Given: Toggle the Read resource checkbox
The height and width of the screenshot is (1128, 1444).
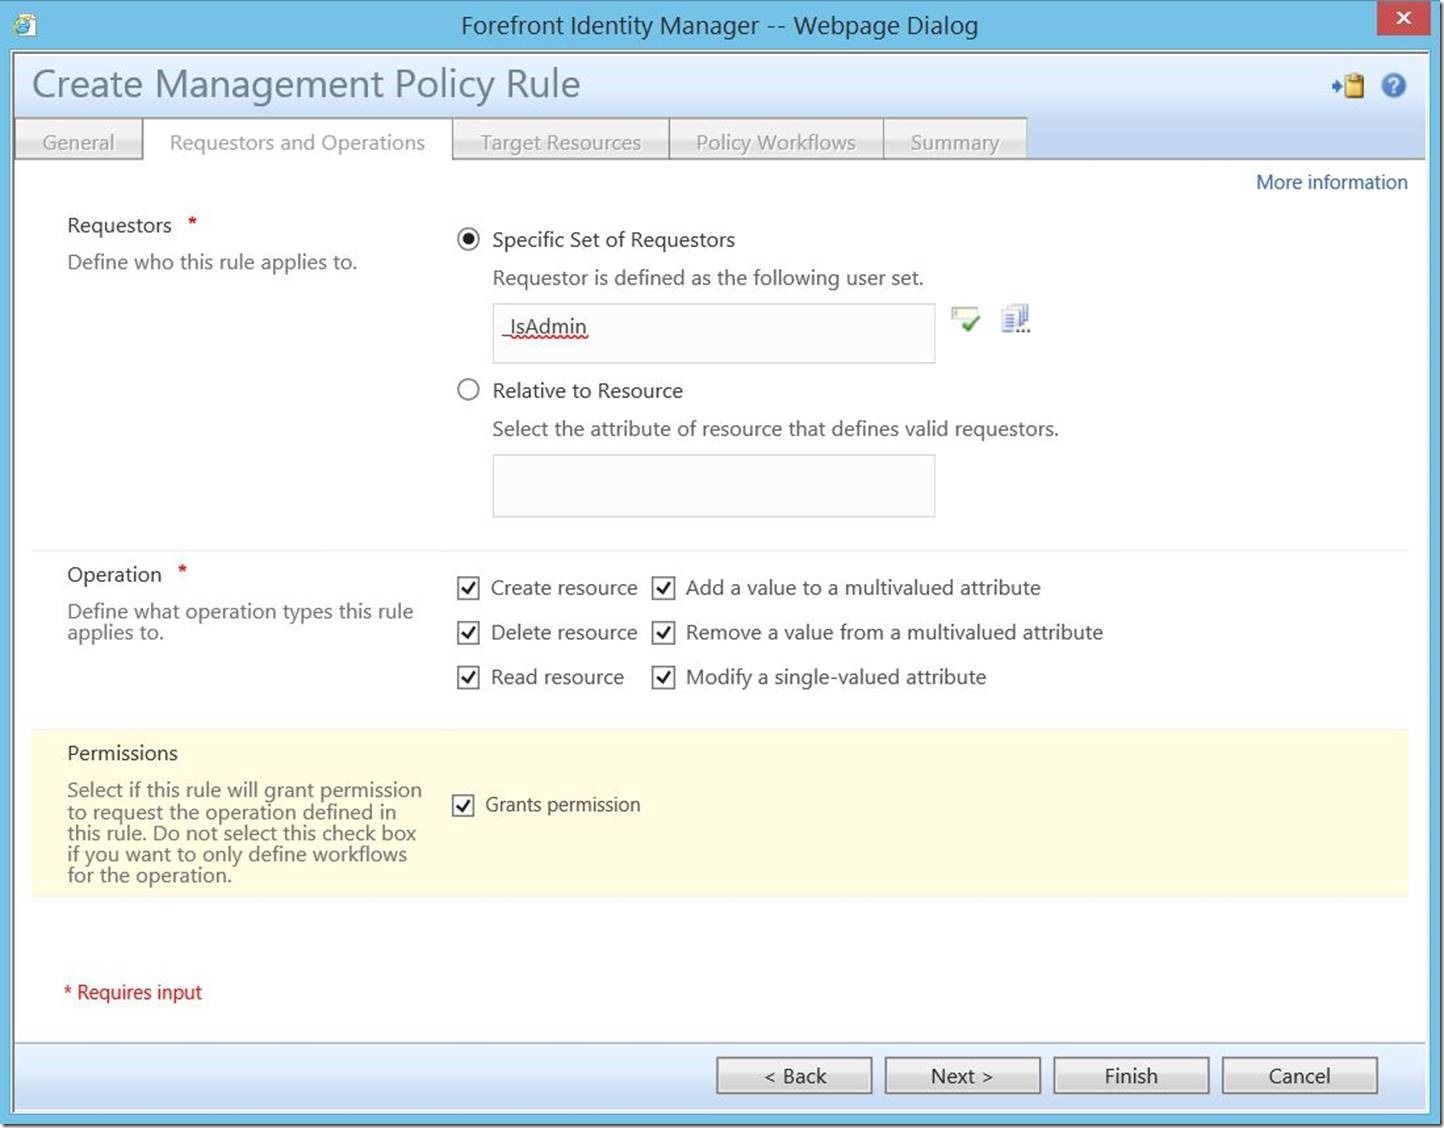Looking at the screenshot, I should point(468,678).
